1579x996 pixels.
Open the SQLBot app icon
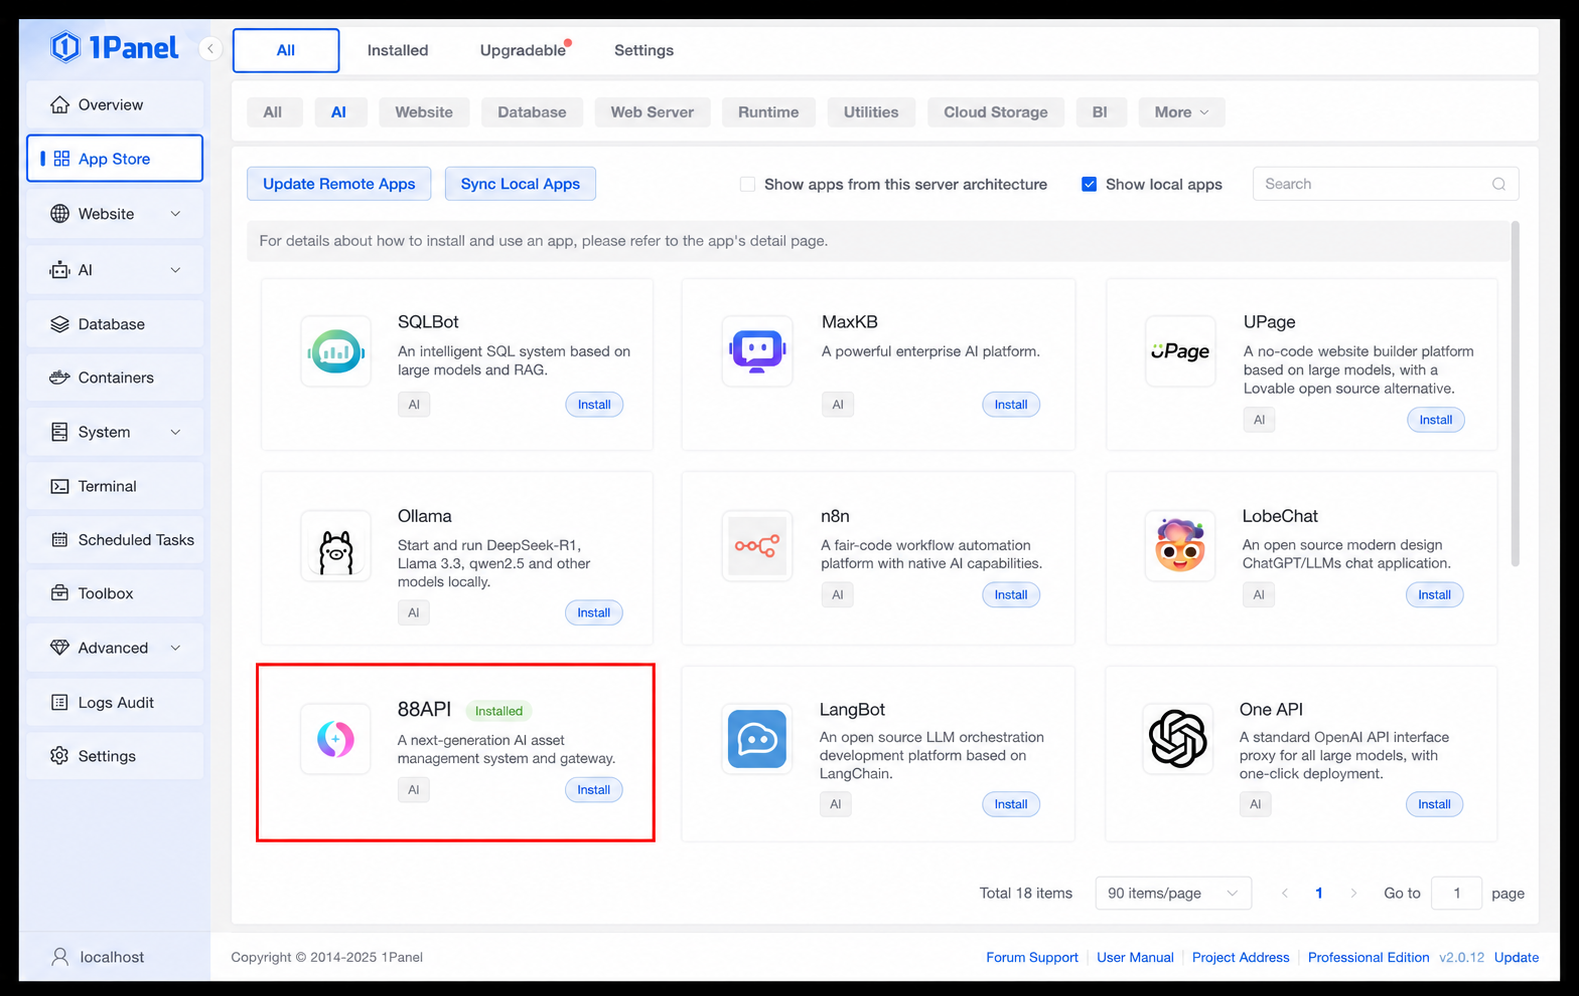tap(336, 352)
